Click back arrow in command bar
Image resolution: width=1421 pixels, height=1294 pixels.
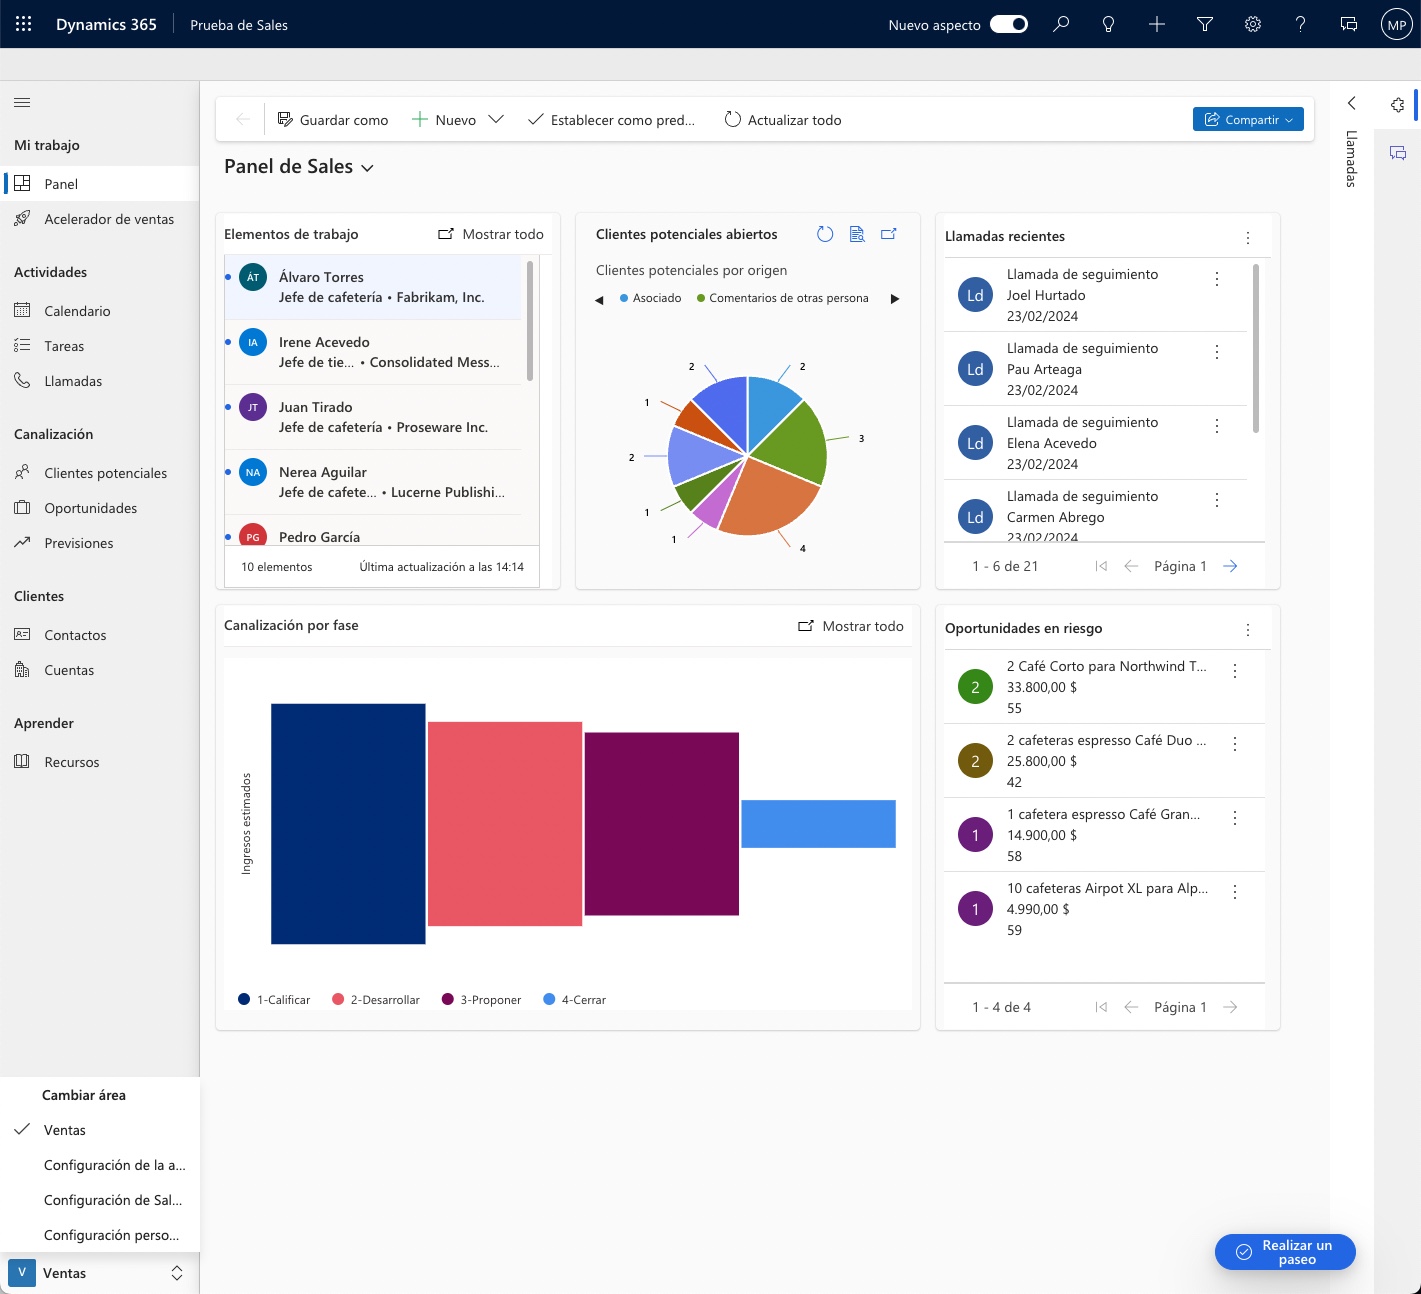[242, 119]
